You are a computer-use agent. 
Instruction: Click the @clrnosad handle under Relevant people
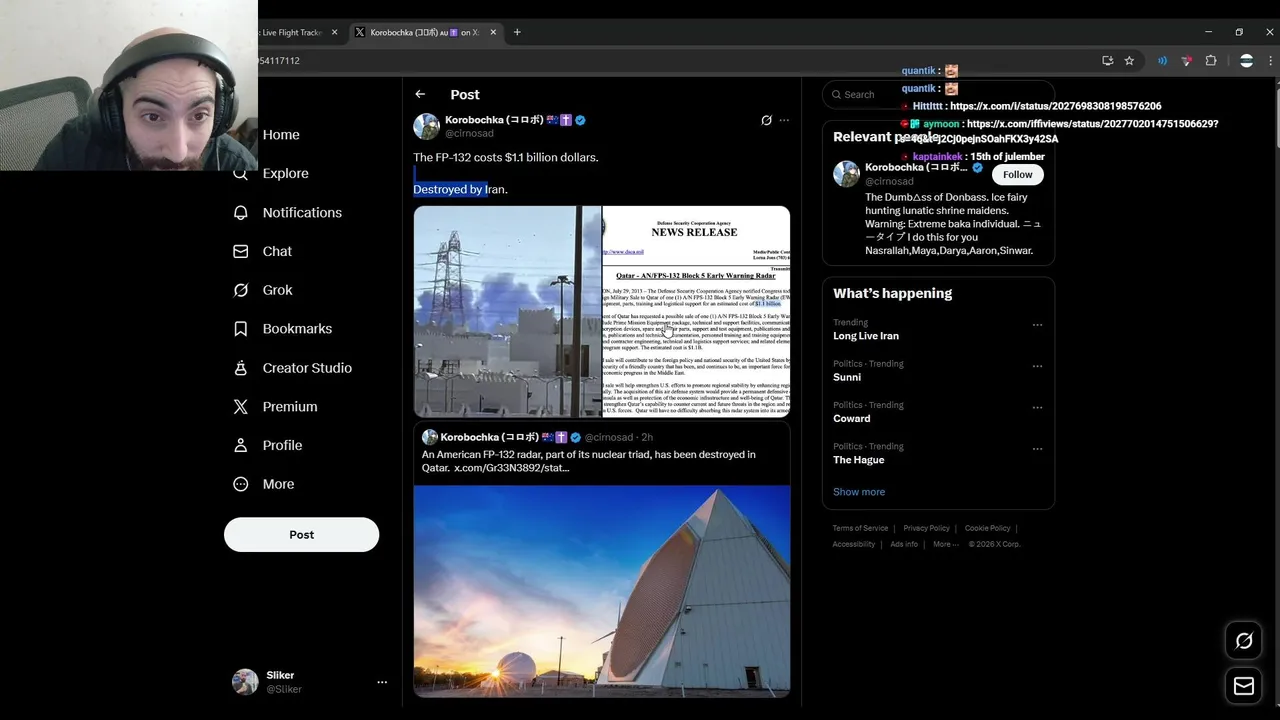pos(889,182)
